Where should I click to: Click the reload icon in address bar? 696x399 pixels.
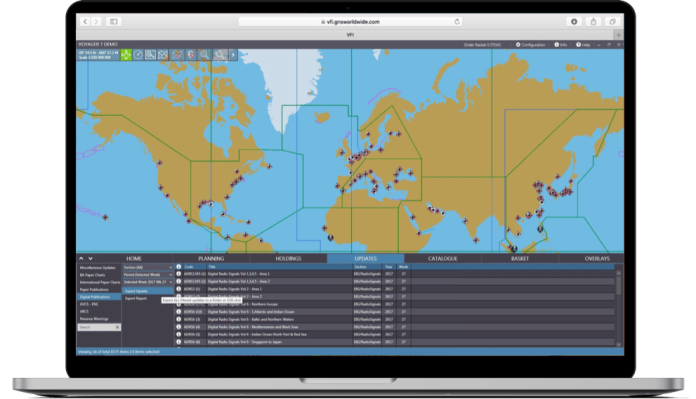(x=457, y=21)
